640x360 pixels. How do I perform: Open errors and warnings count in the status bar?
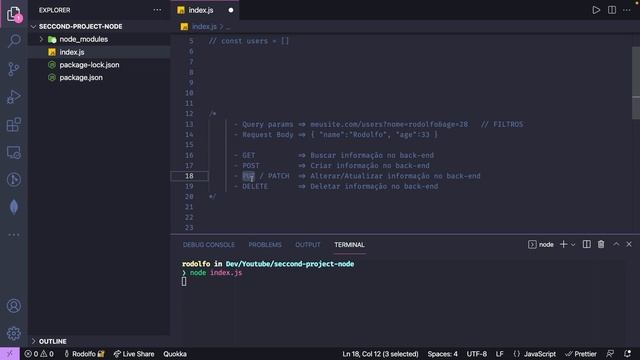39,353
